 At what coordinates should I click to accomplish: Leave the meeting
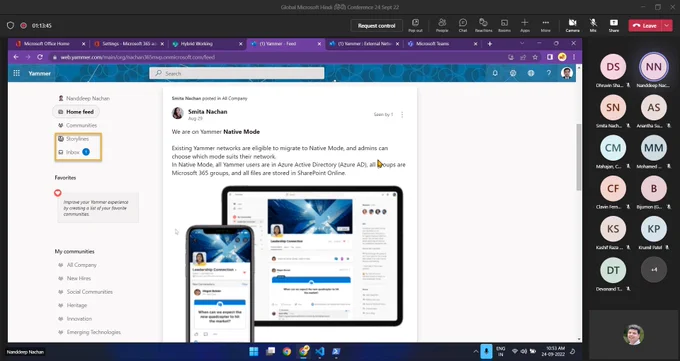(x=645, y=26)
